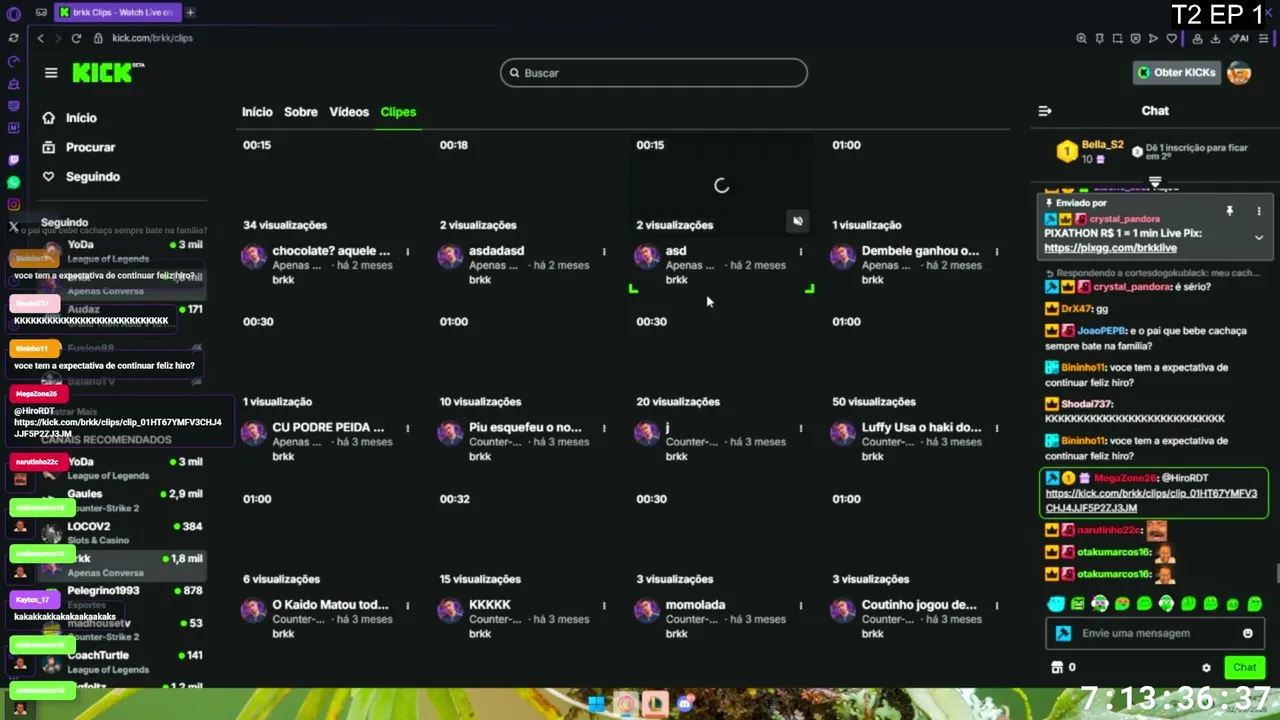Switch to the Vídeos tab

[349, 112]
